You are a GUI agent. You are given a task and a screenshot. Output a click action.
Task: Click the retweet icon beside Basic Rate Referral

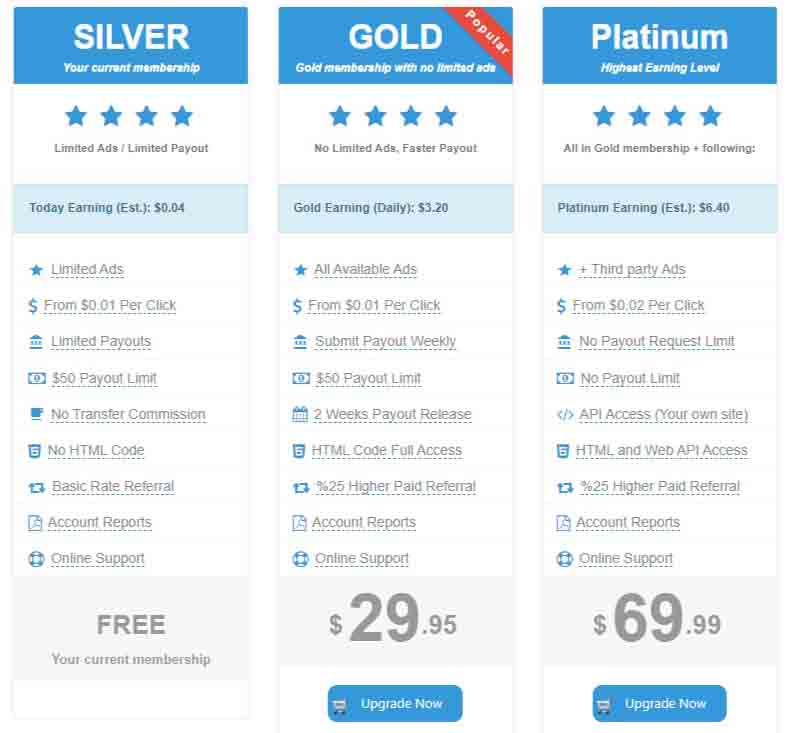37,487
